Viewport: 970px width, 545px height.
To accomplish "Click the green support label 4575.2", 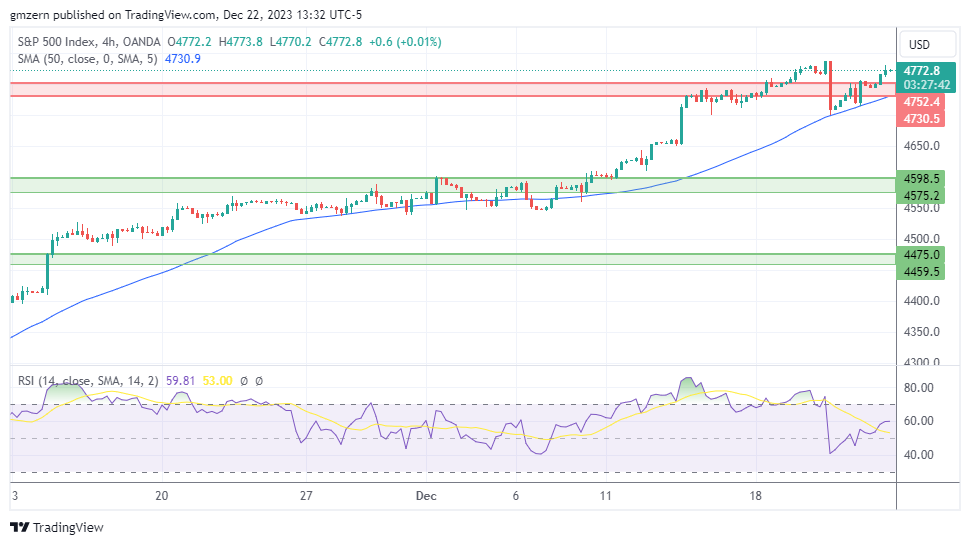I will 921,195.
